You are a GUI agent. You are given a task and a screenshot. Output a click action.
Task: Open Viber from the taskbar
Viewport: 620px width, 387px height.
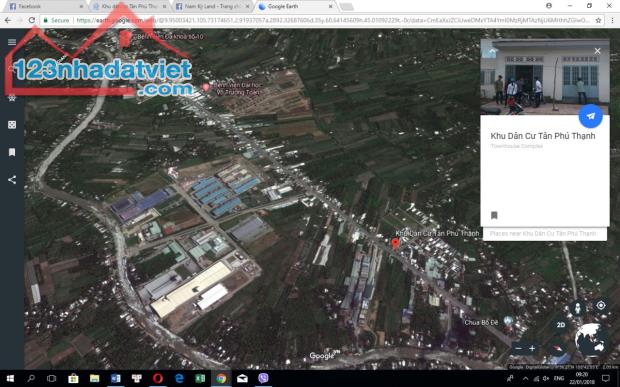263,378
